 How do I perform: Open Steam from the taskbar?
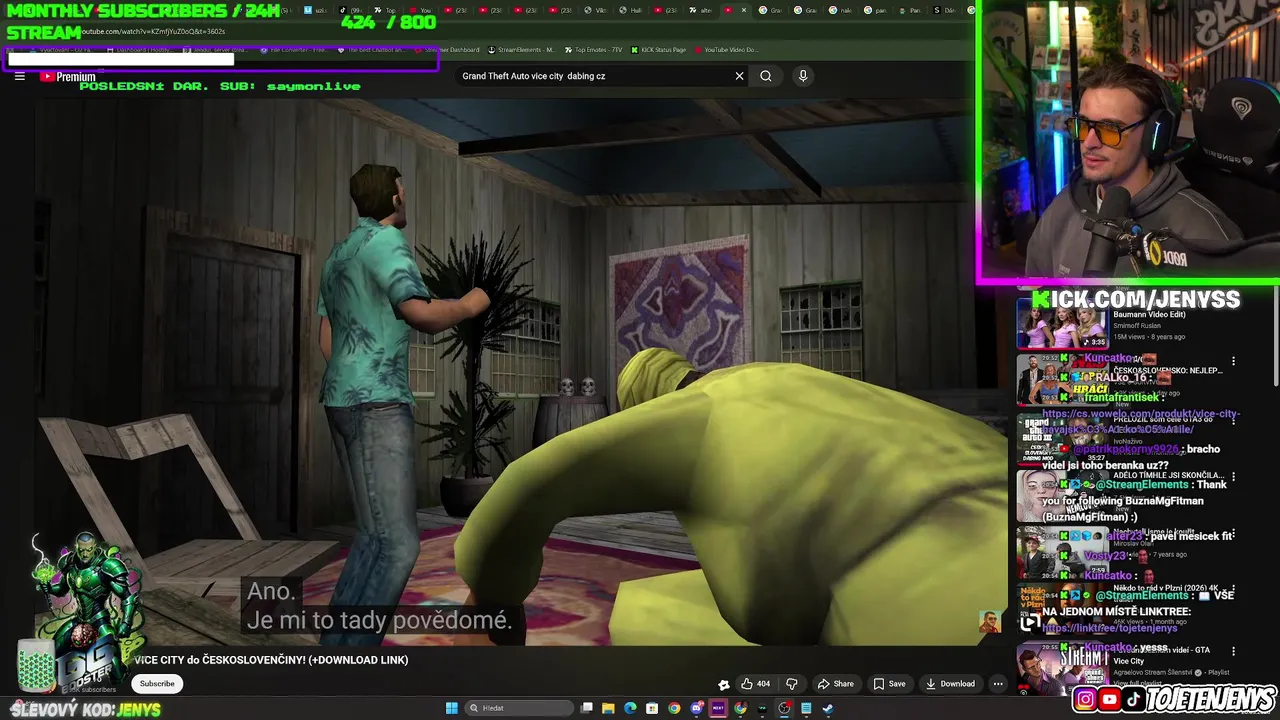827,709
